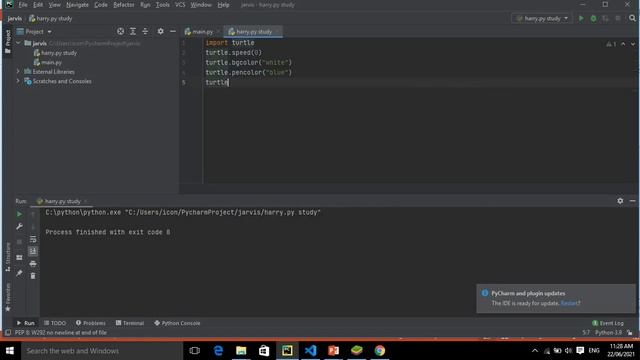Show hidden system tray icons chevron

[x=535, y=351]
